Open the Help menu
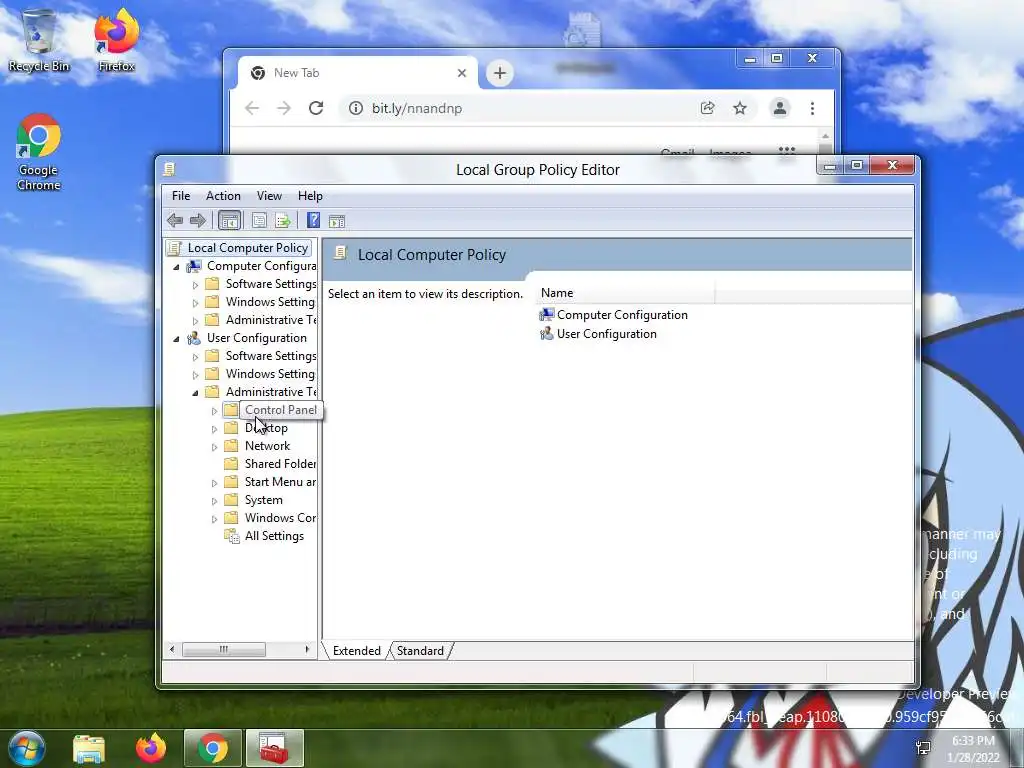 click(310, 196)
